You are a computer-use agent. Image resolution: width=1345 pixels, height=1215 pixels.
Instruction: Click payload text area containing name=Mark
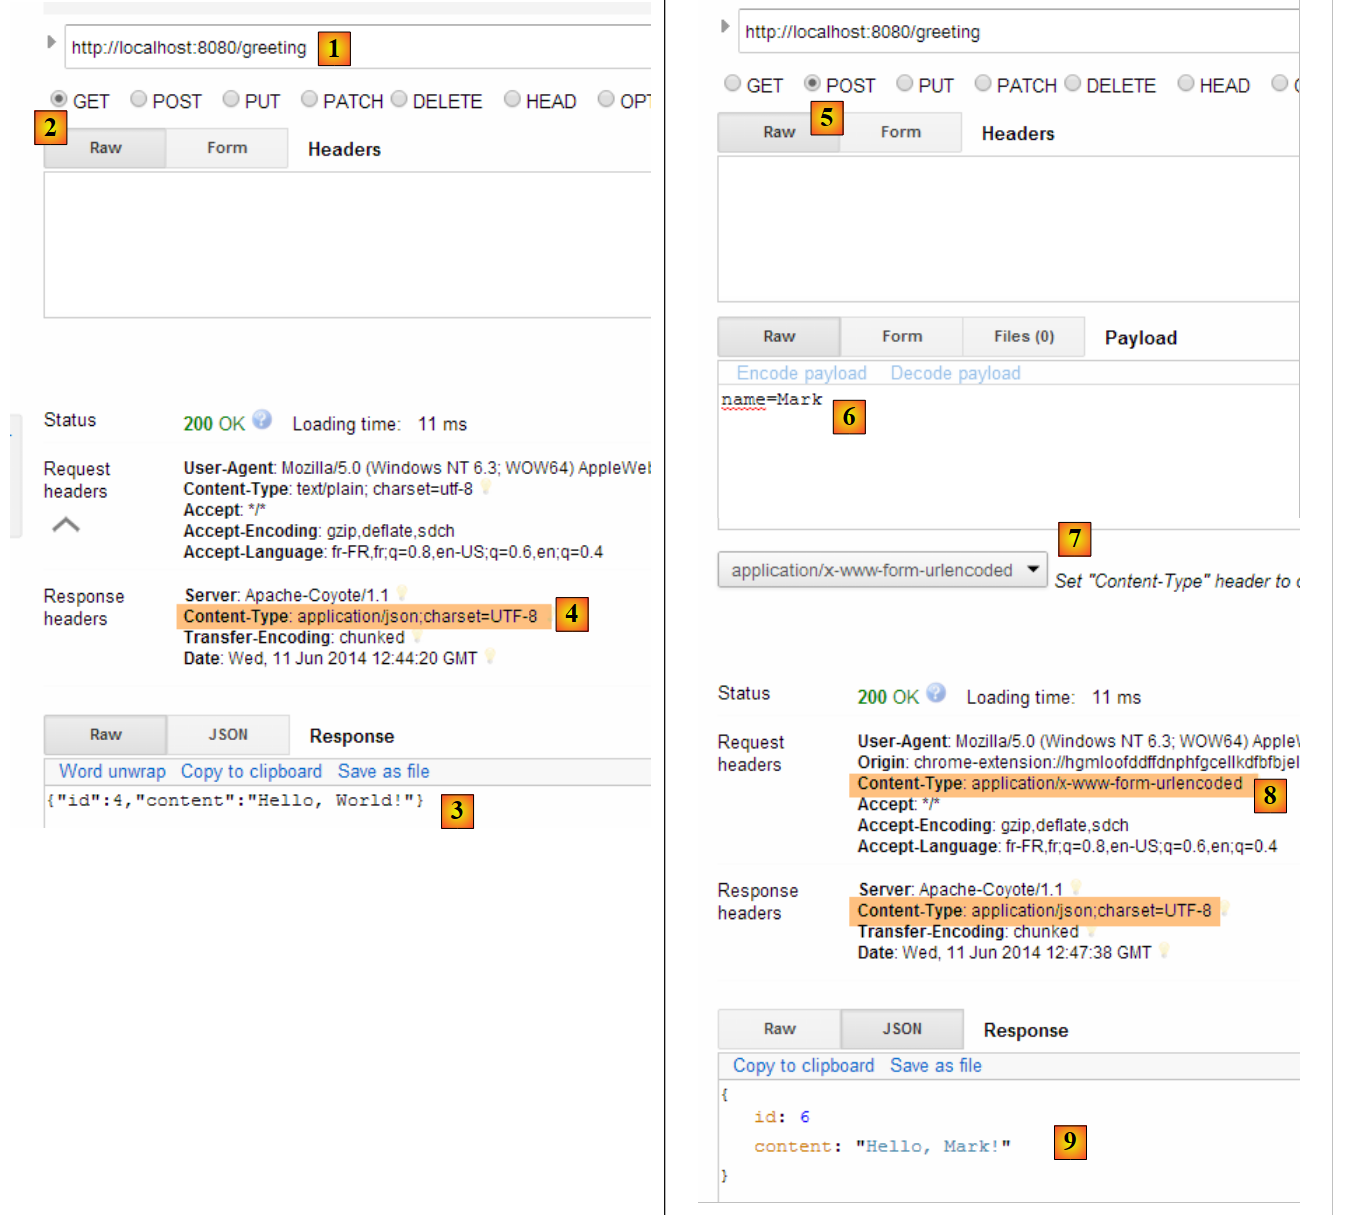click(1000, 460)
